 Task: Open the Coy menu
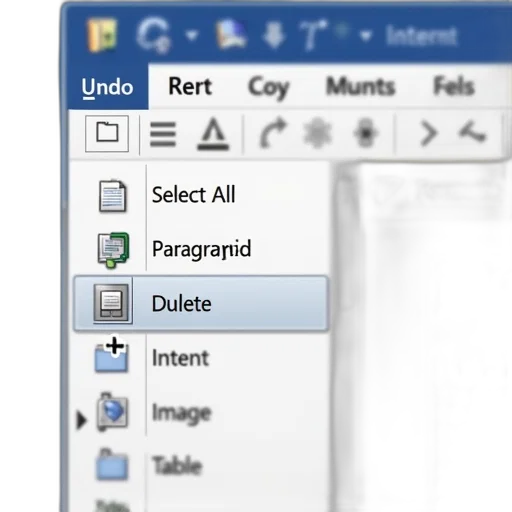click(269, 88)
